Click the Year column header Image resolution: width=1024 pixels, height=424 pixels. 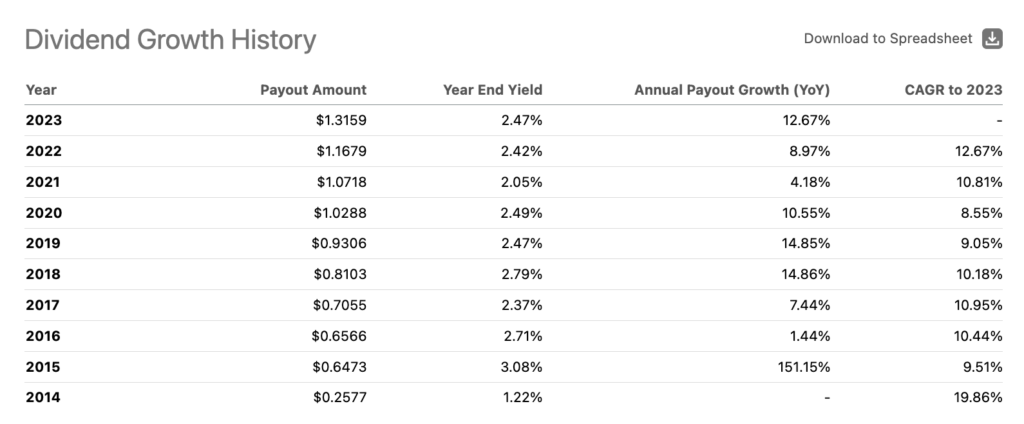[x=41, y=89]
